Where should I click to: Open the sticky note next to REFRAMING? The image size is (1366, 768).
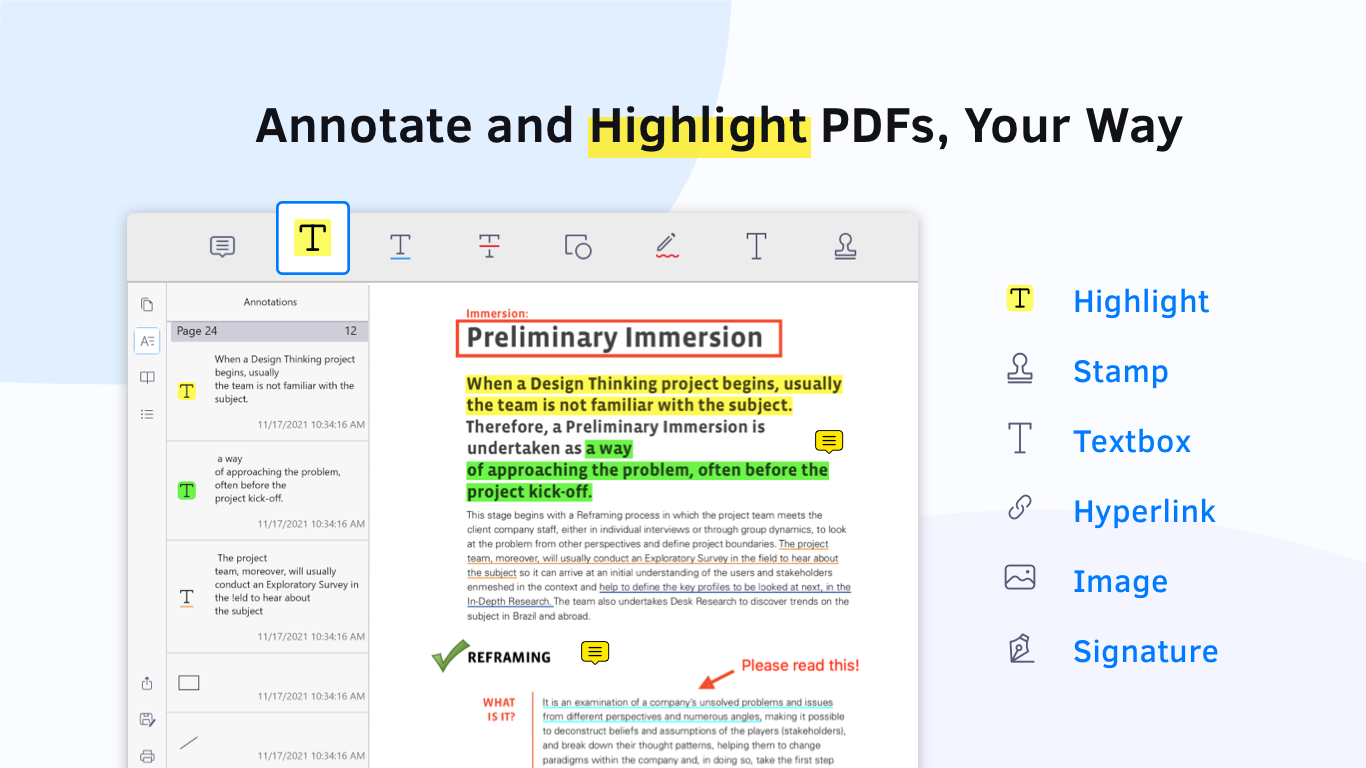point(595,653)
